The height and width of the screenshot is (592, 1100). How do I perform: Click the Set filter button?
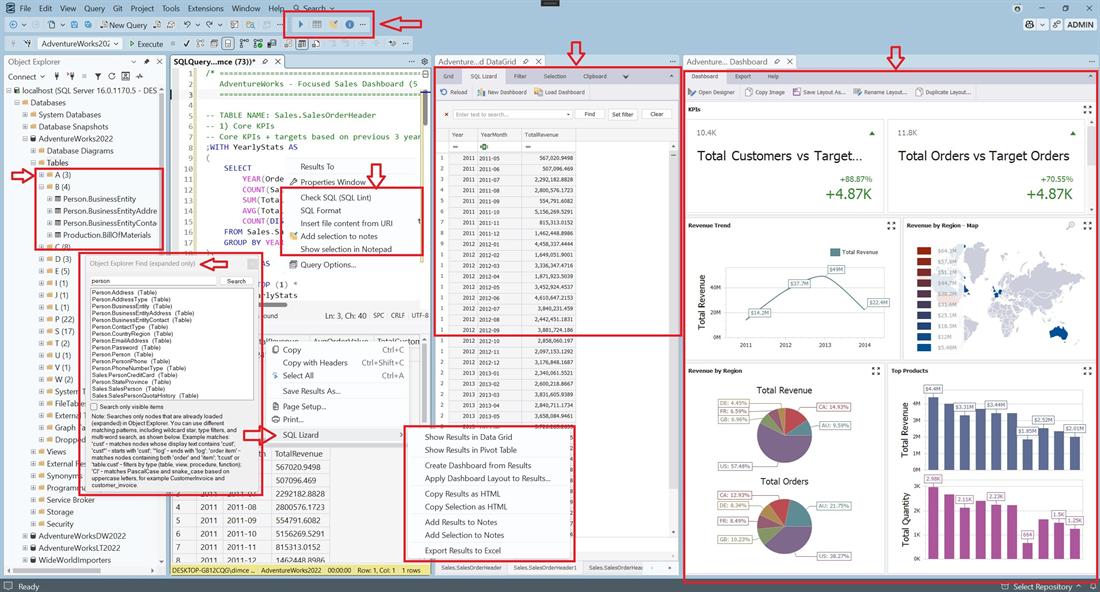click(622, 114)
